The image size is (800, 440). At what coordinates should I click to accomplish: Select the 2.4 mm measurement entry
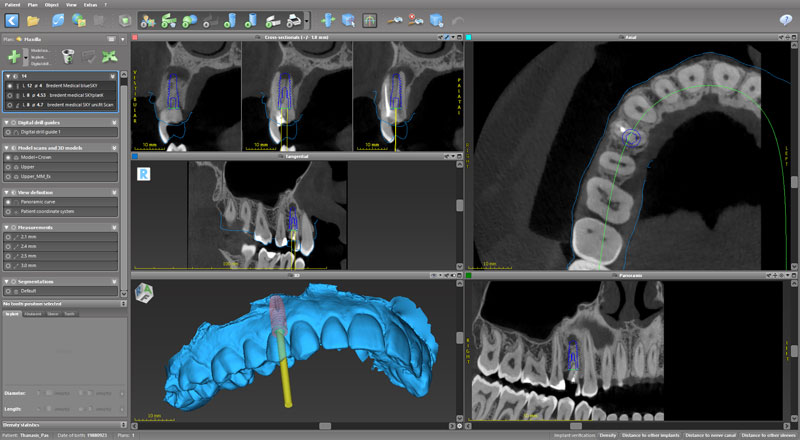point(30,246)
